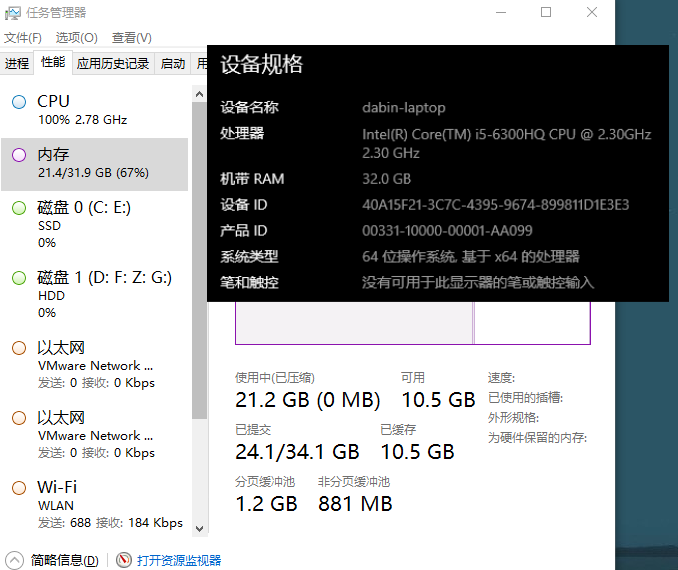This screenshot has height=570, width=678.
Task: Open the 打开资源监视器 link
Action: coord(179,561)
